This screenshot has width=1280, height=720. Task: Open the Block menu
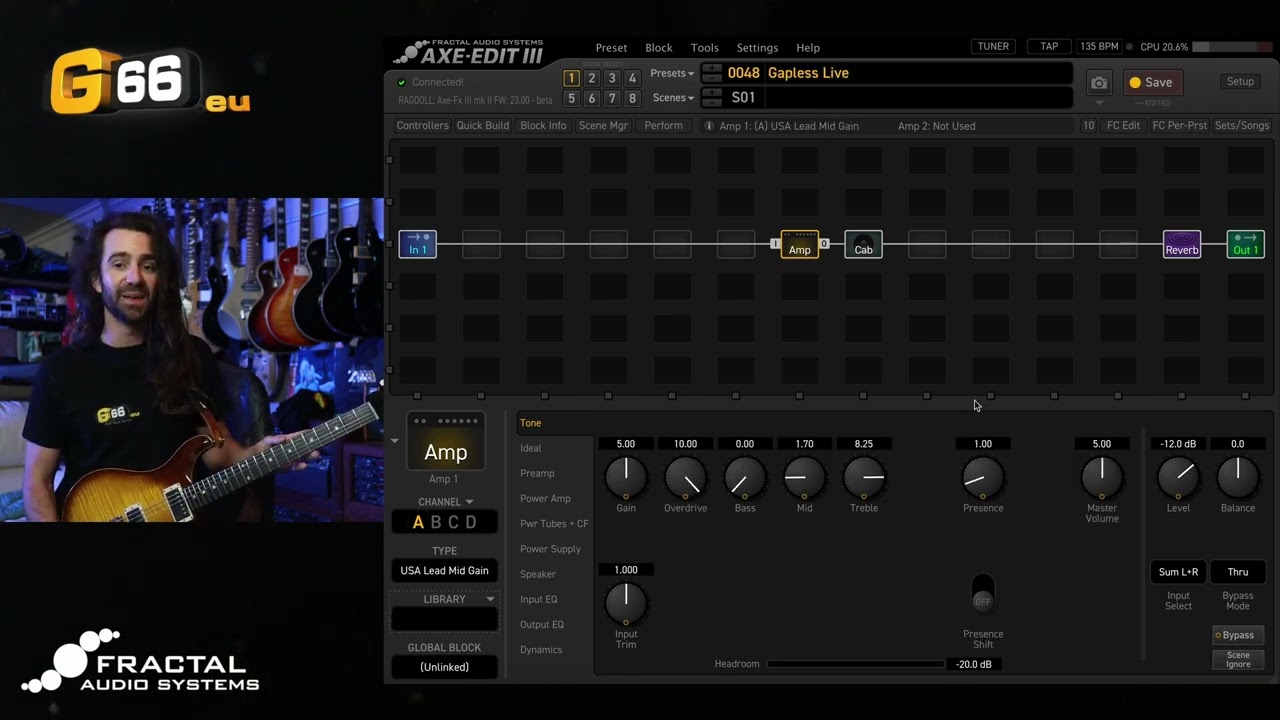coord(659,48)
